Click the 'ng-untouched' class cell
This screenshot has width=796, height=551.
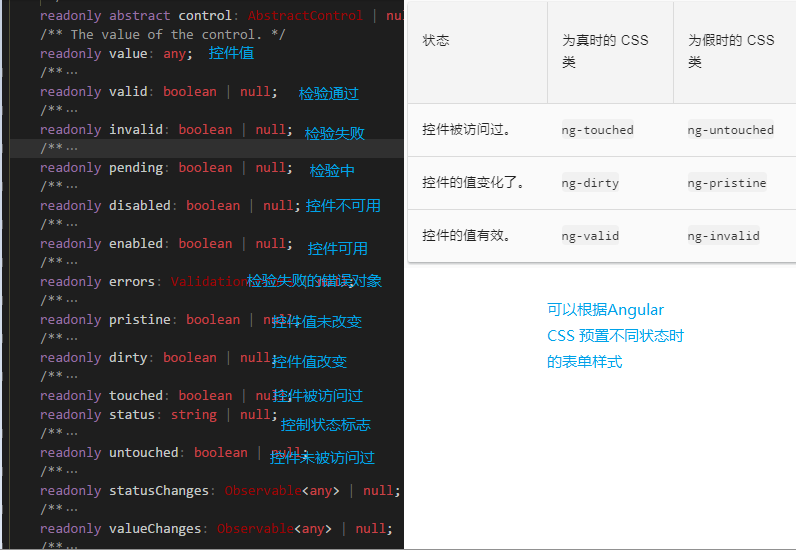(x=731, y=130)
